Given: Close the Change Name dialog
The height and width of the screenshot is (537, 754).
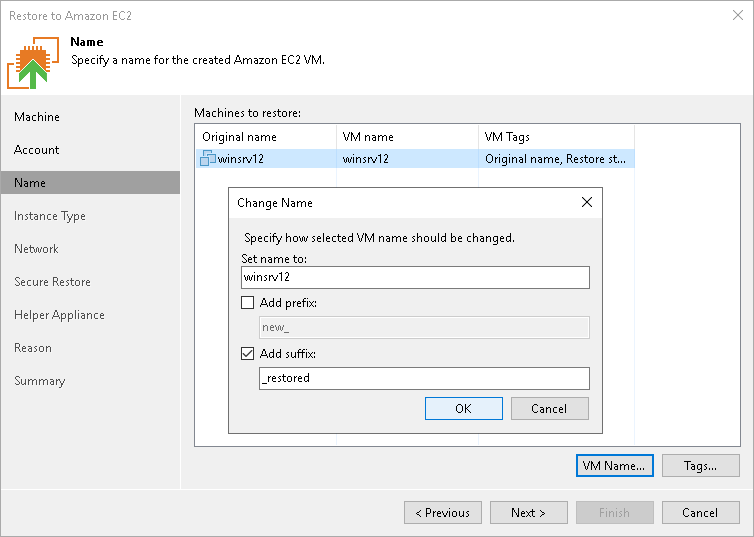Looking at the screenshot, I should click(x=587, y=202).
